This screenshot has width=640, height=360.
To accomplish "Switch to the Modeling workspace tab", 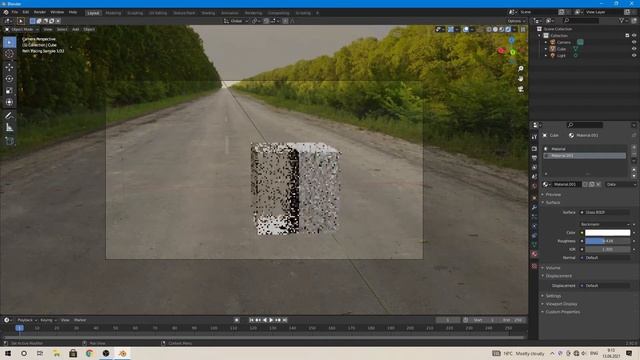I will [113, 13].
